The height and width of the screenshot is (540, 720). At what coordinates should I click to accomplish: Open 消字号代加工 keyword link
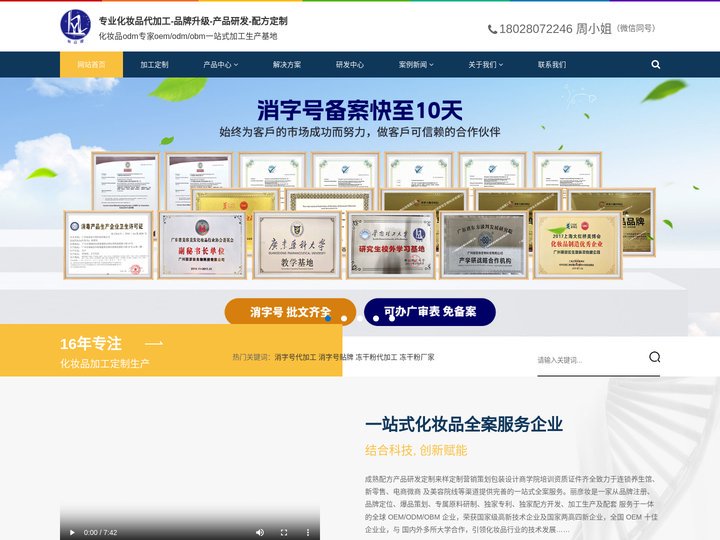pyautogui.click(x=295, y=357)
